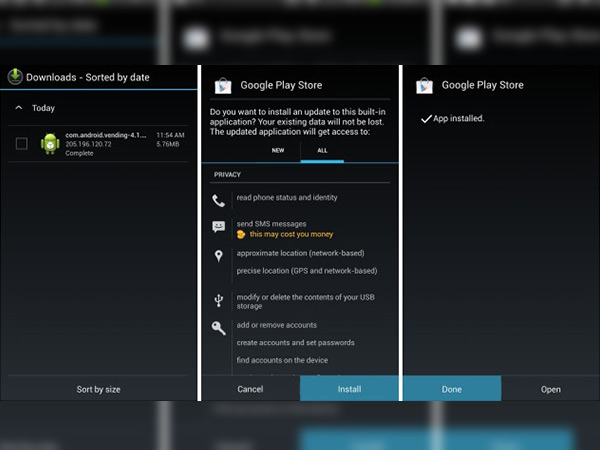Viewport: 600px width, 450px height.
Task: Select precise location (GPS and network-based)
Action: pos(307,271)
